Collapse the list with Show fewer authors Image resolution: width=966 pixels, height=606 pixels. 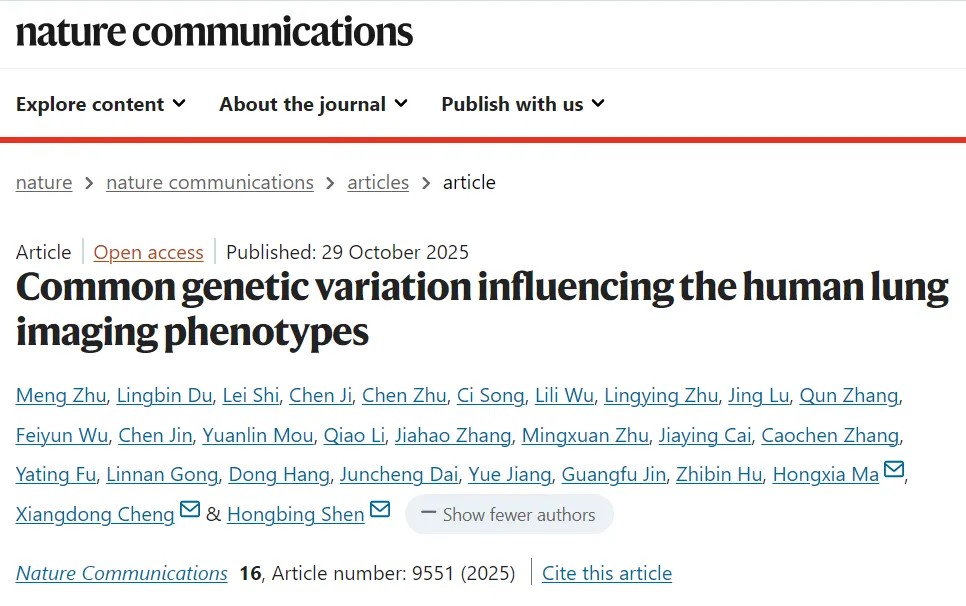[509, 515]
